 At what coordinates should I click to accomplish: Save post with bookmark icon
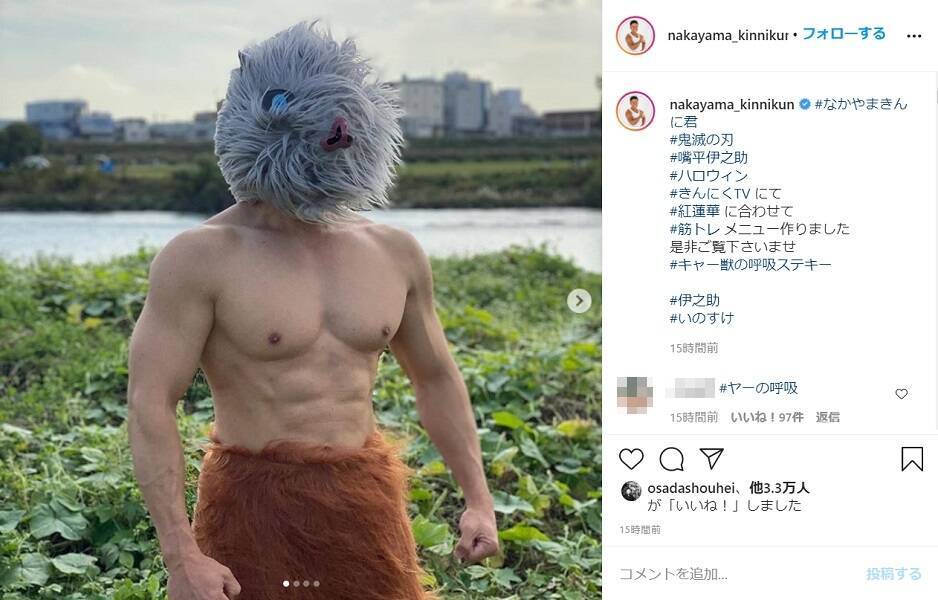(x=912, y=459)
